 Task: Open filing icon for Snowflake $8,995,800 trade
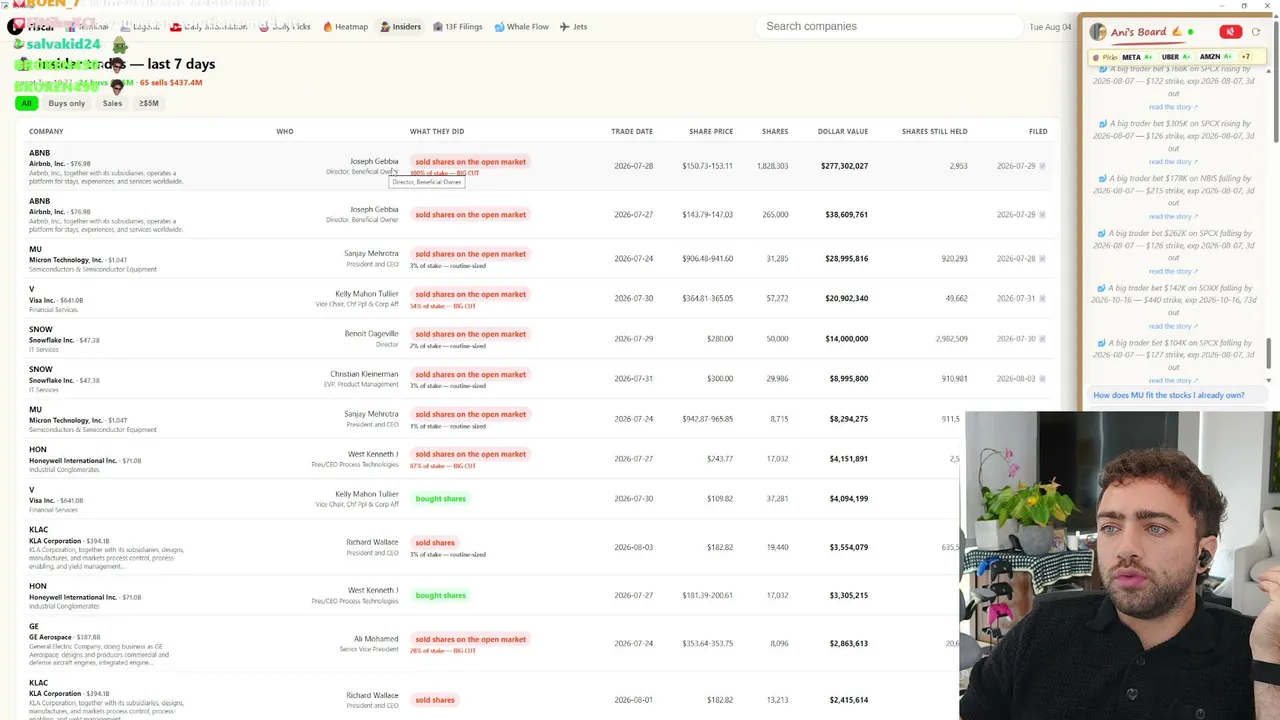click(1042, 378)
